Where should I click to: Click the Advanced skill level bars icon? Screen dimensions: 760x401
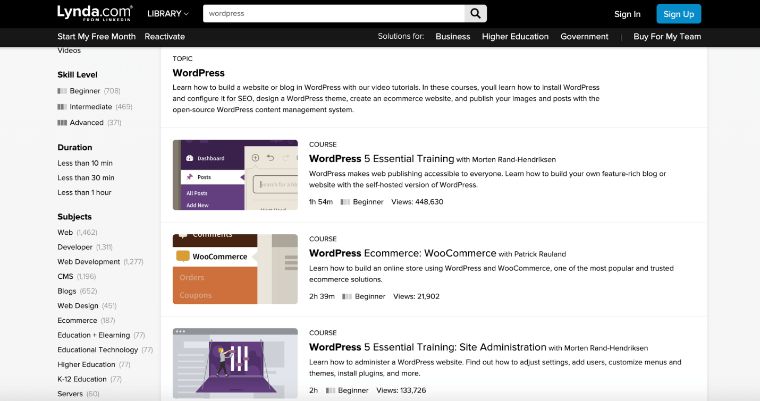coord(62,122)
